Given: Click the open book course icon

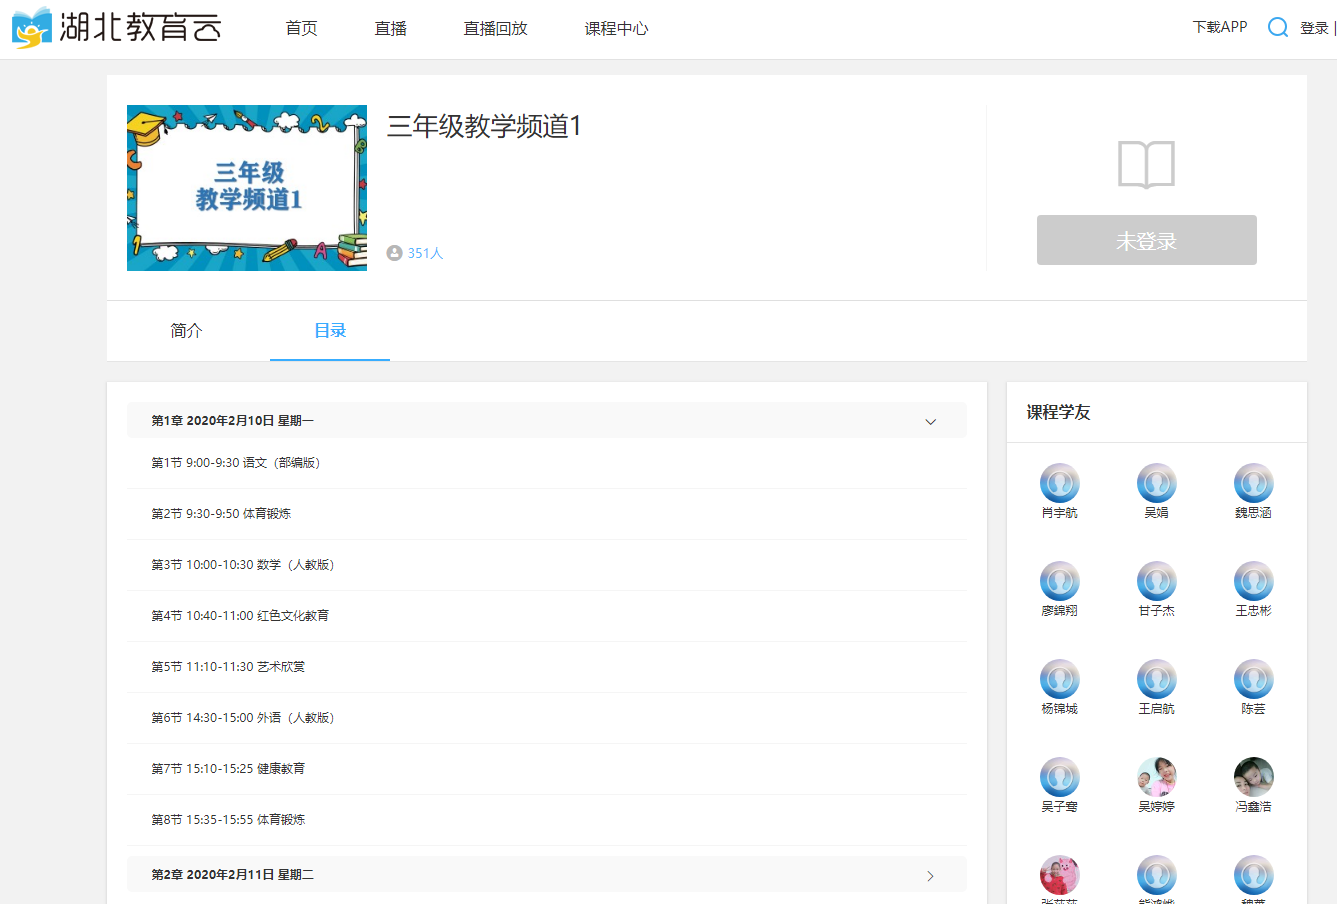Looking at the screenshot, I should pos(1146,165).
